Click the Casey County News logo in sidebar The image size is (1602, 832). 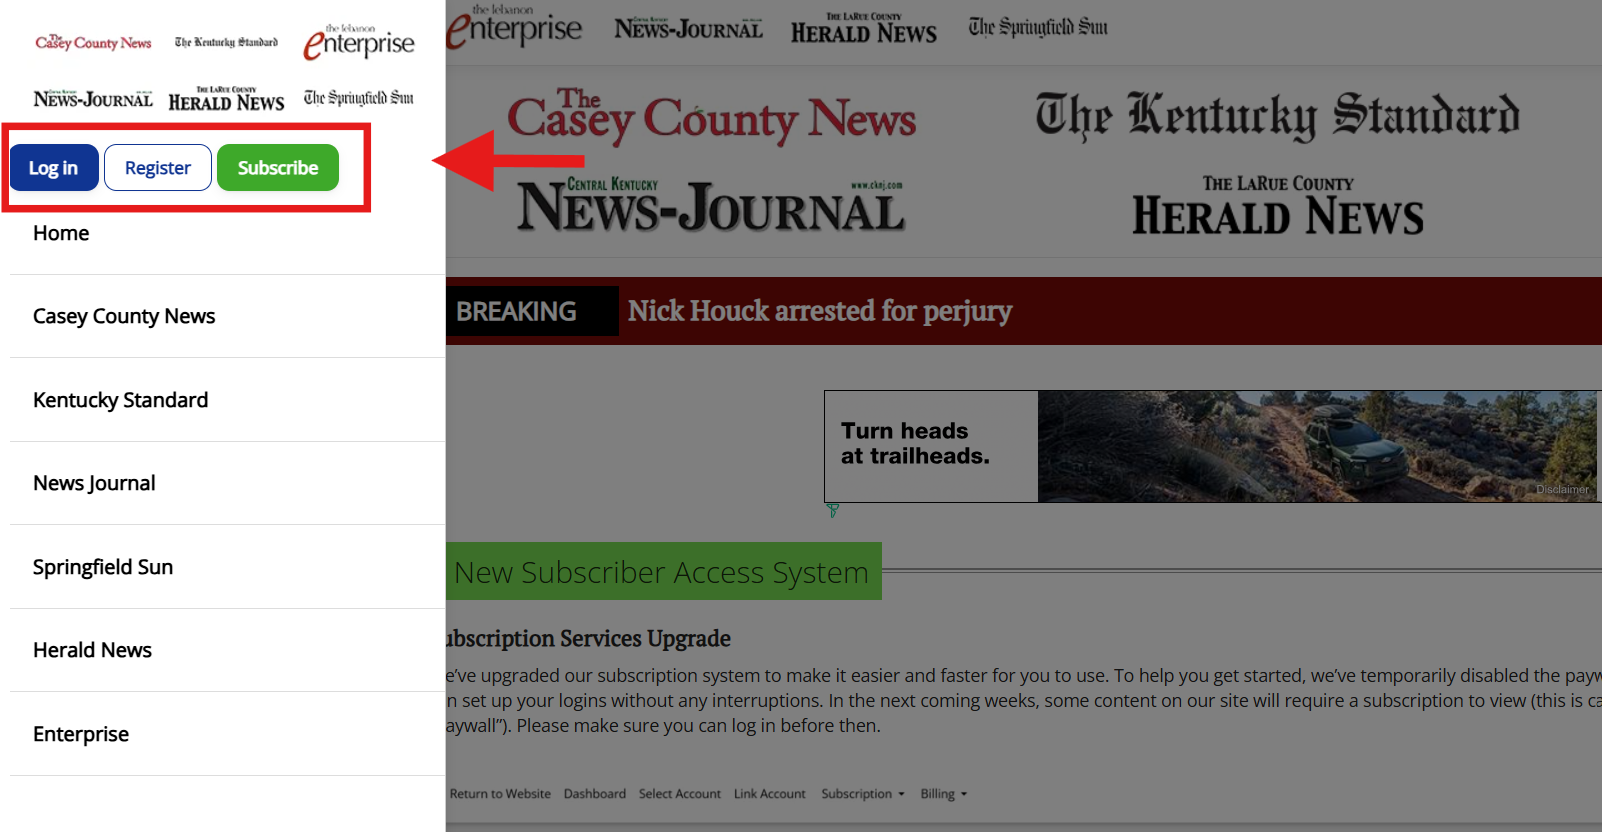[93, 42]
